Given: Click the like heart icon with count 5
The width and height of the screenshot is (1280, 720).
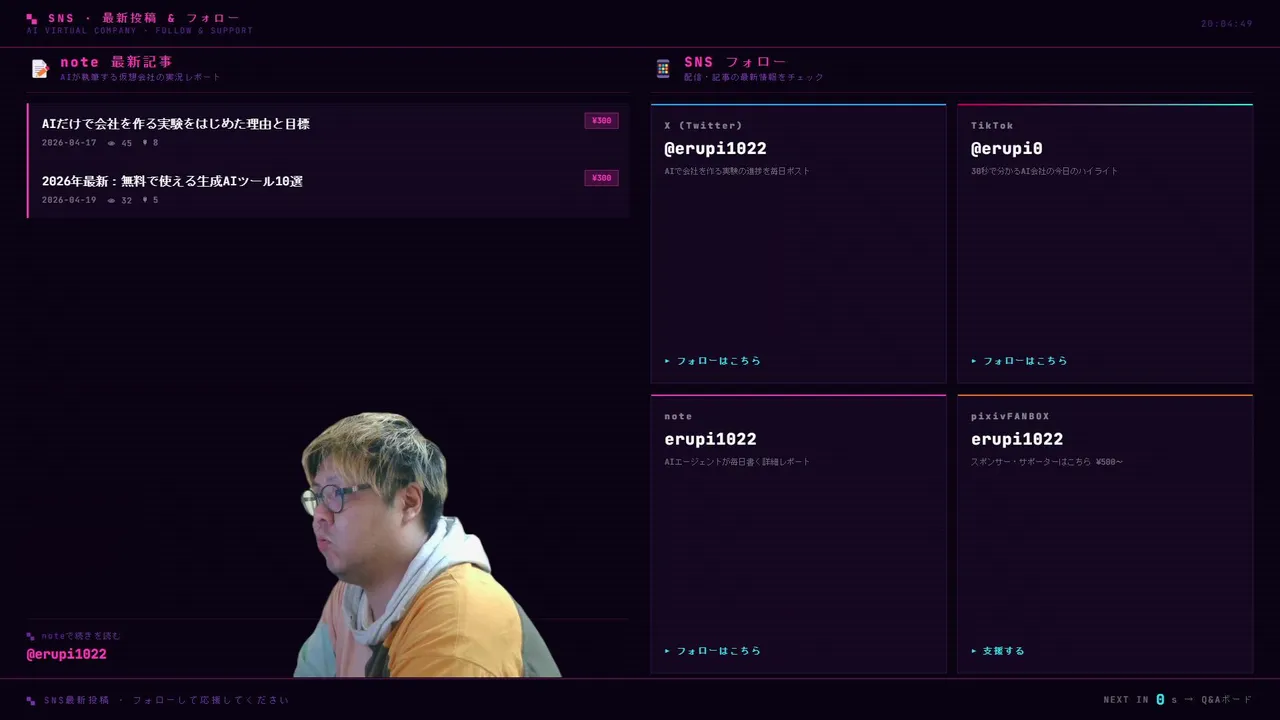Looking at the screenshot, I should (x=145, y=200).
